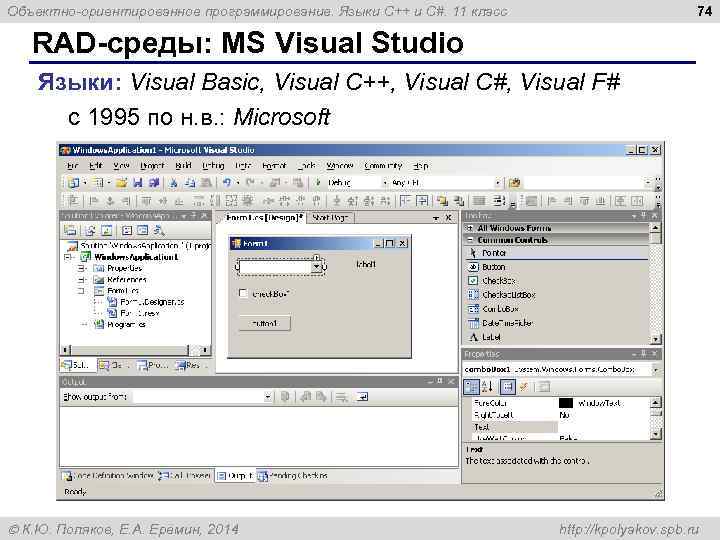
Task: Open the Community menu
Action: (383, 166)
